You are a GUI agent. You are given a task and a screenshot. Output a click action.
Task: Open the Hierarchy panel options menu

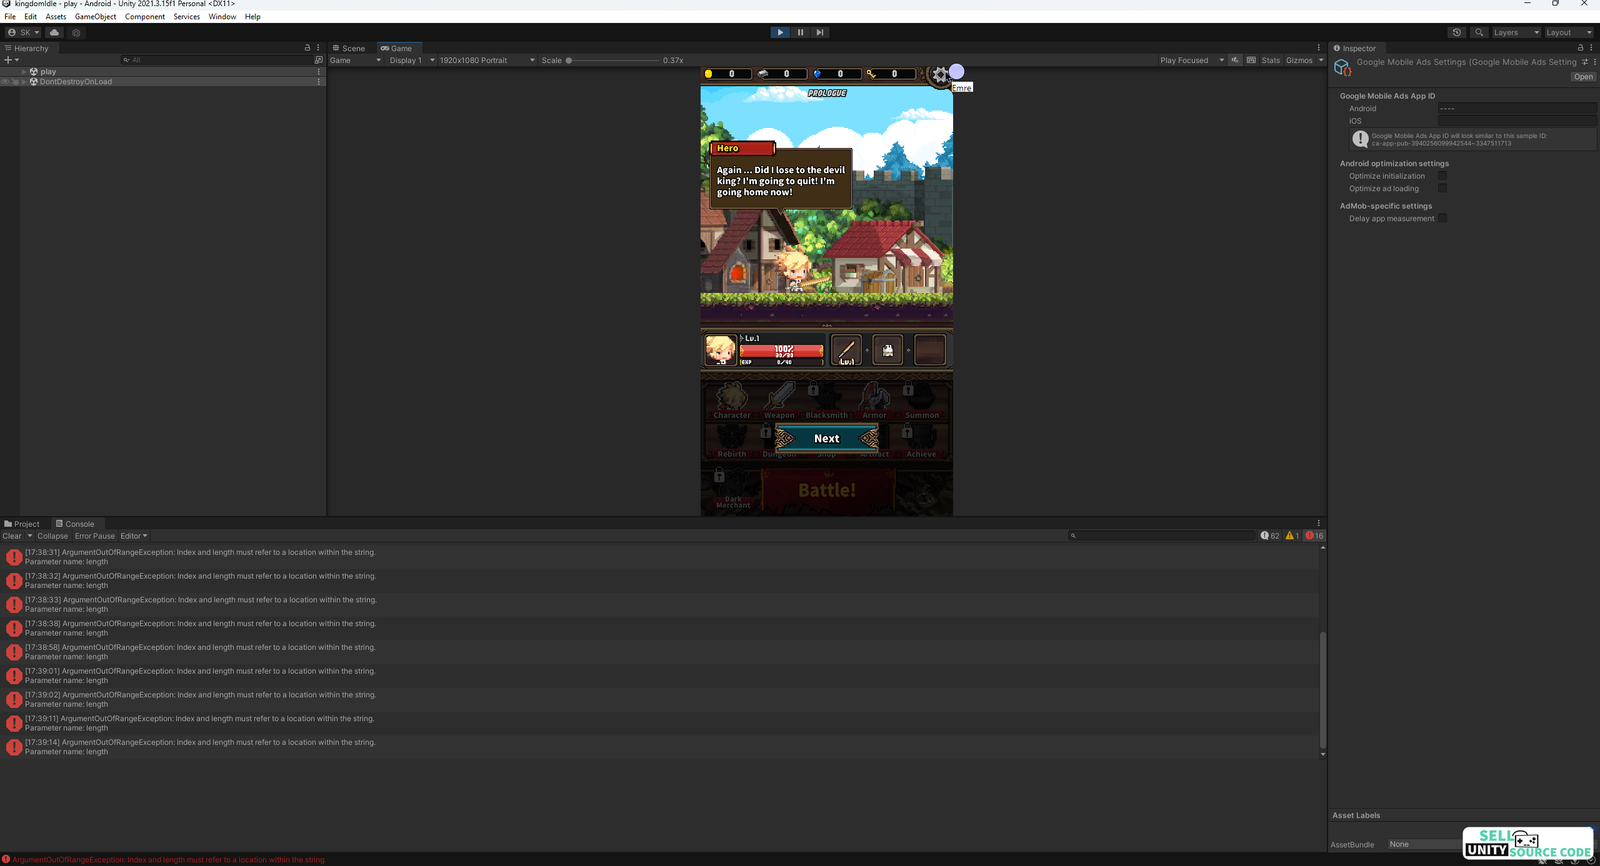tap(318, 48)
